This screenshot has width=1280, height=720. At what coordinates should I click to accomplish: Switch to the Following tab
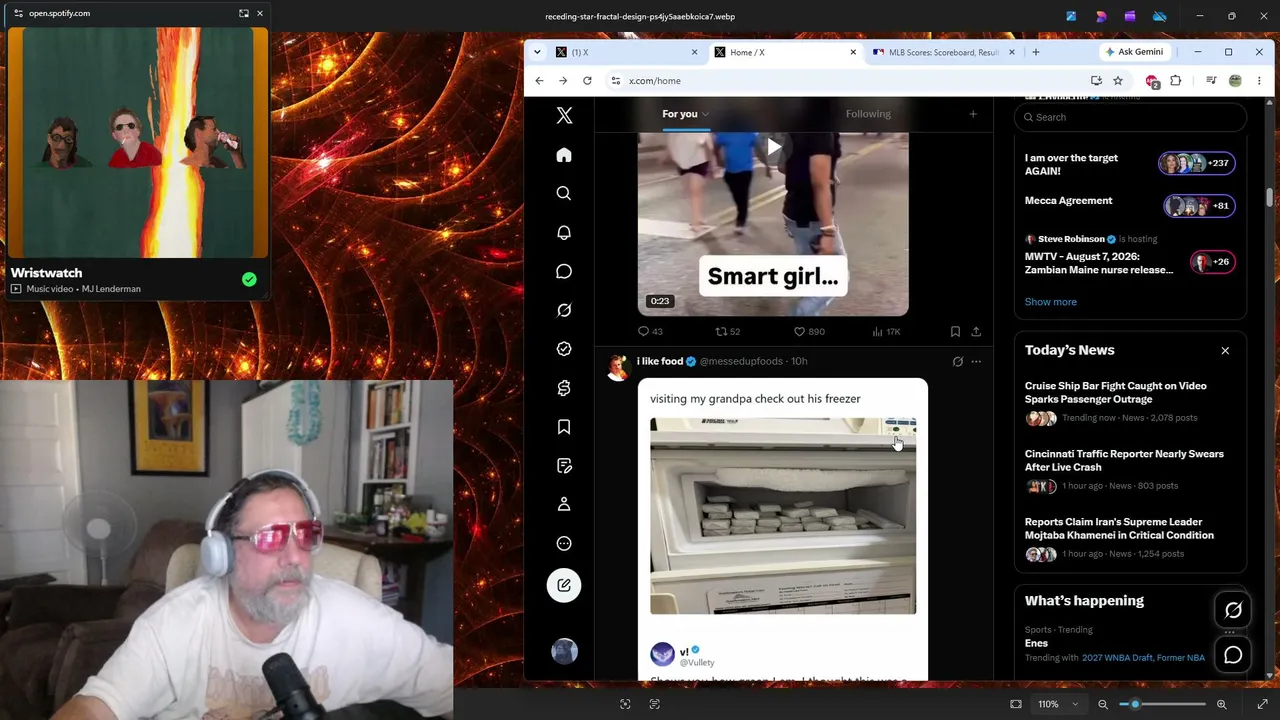click(x=868, y=114)
